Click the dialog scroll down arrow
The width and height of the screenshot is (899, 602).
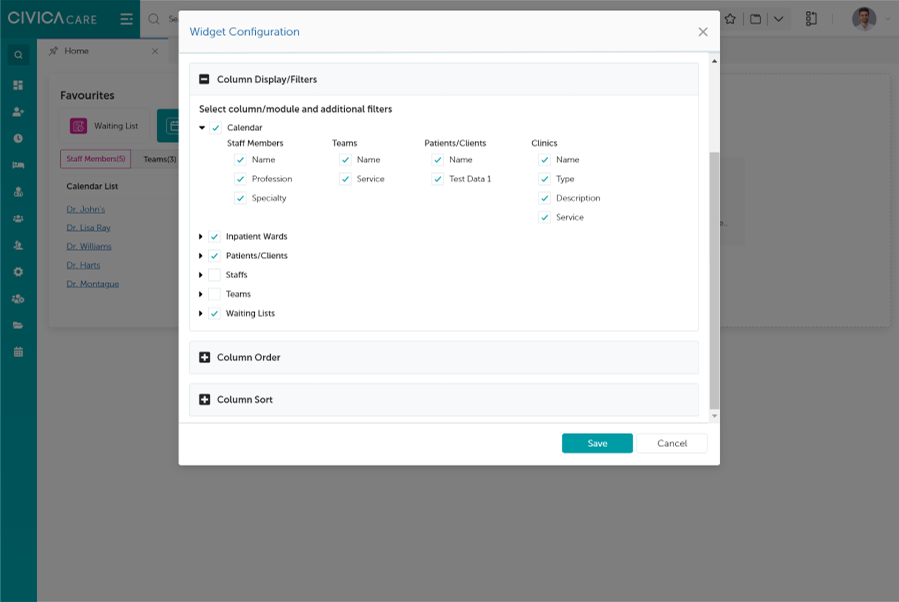(714, 416)
